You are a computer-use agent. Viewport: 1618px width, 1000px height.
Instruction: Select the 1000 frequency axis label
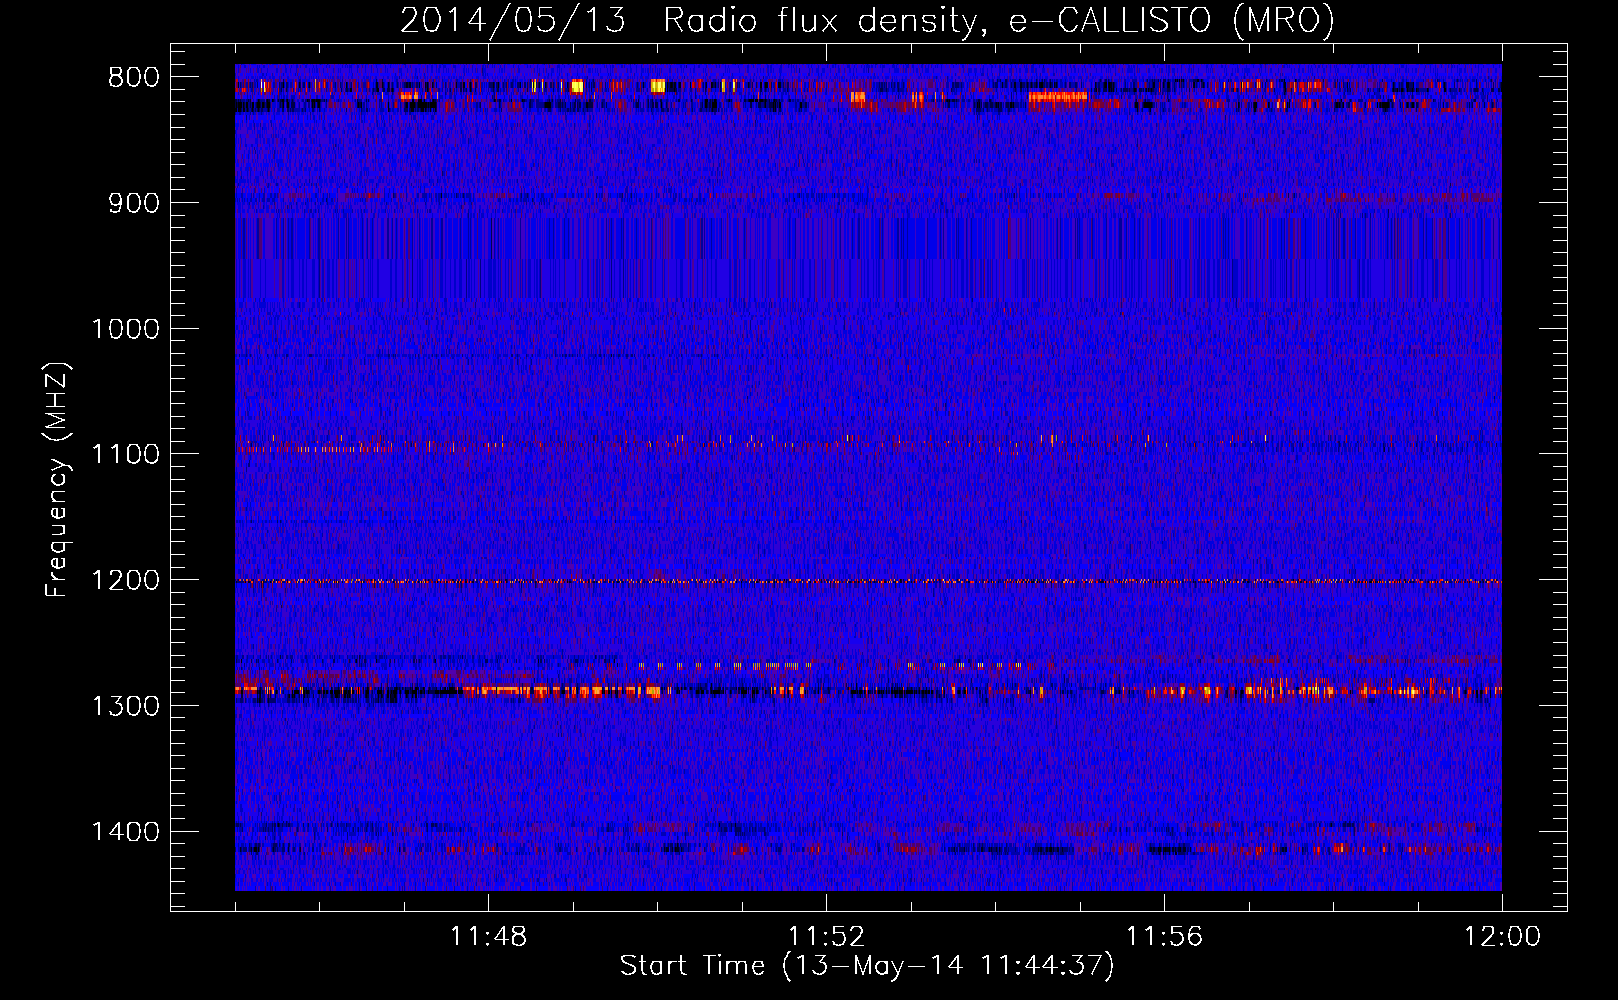coord(126,329)
